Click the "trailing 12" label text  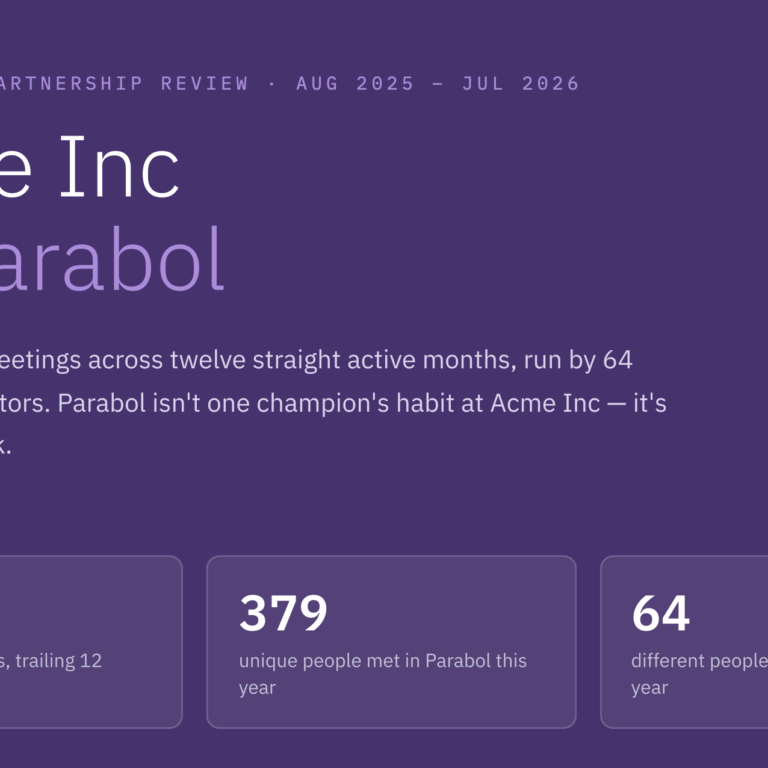pyautogui.click(x=58, y=661)
